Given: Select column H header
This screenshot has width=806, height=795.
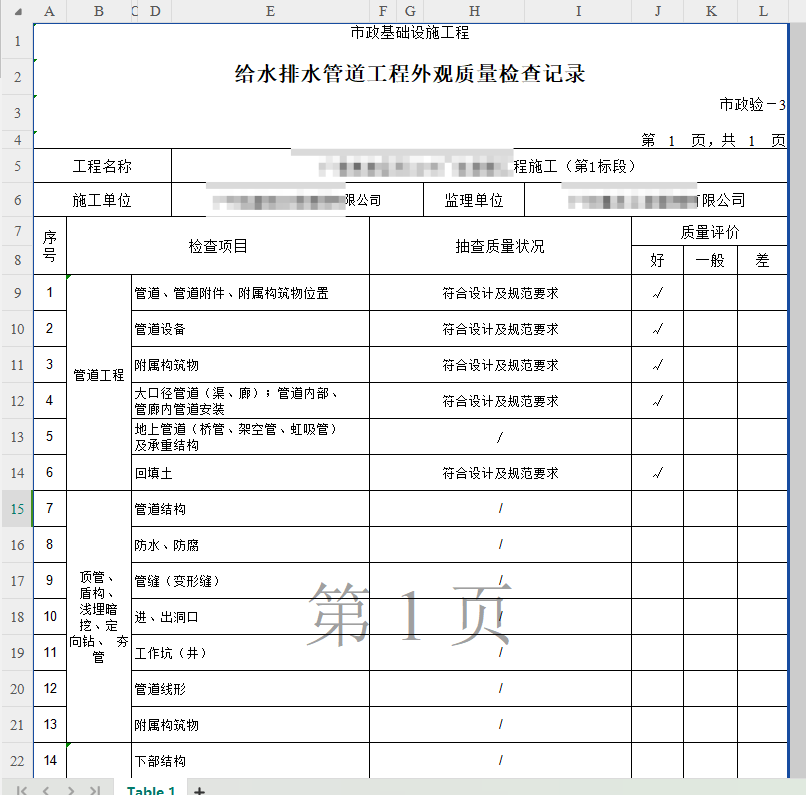Looking at the screenshot, I should tap(474, 11).
